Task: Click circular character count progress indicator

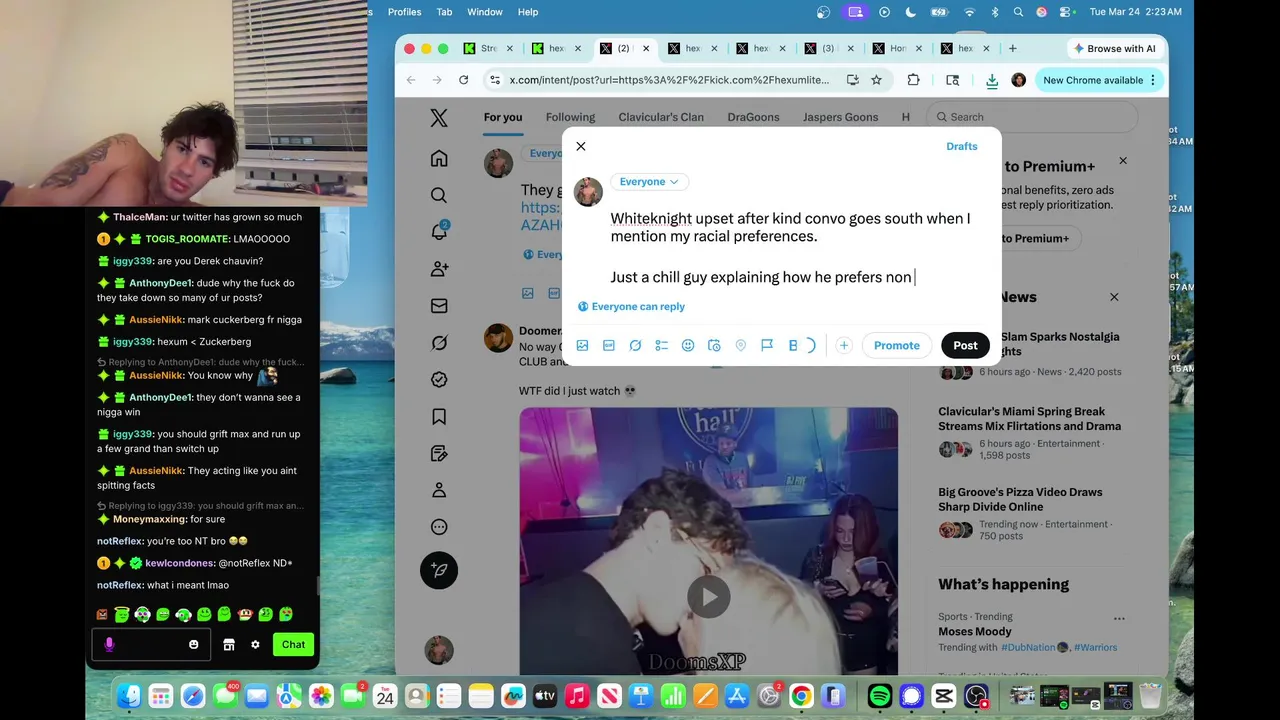Action: click(x=811, y=345)
